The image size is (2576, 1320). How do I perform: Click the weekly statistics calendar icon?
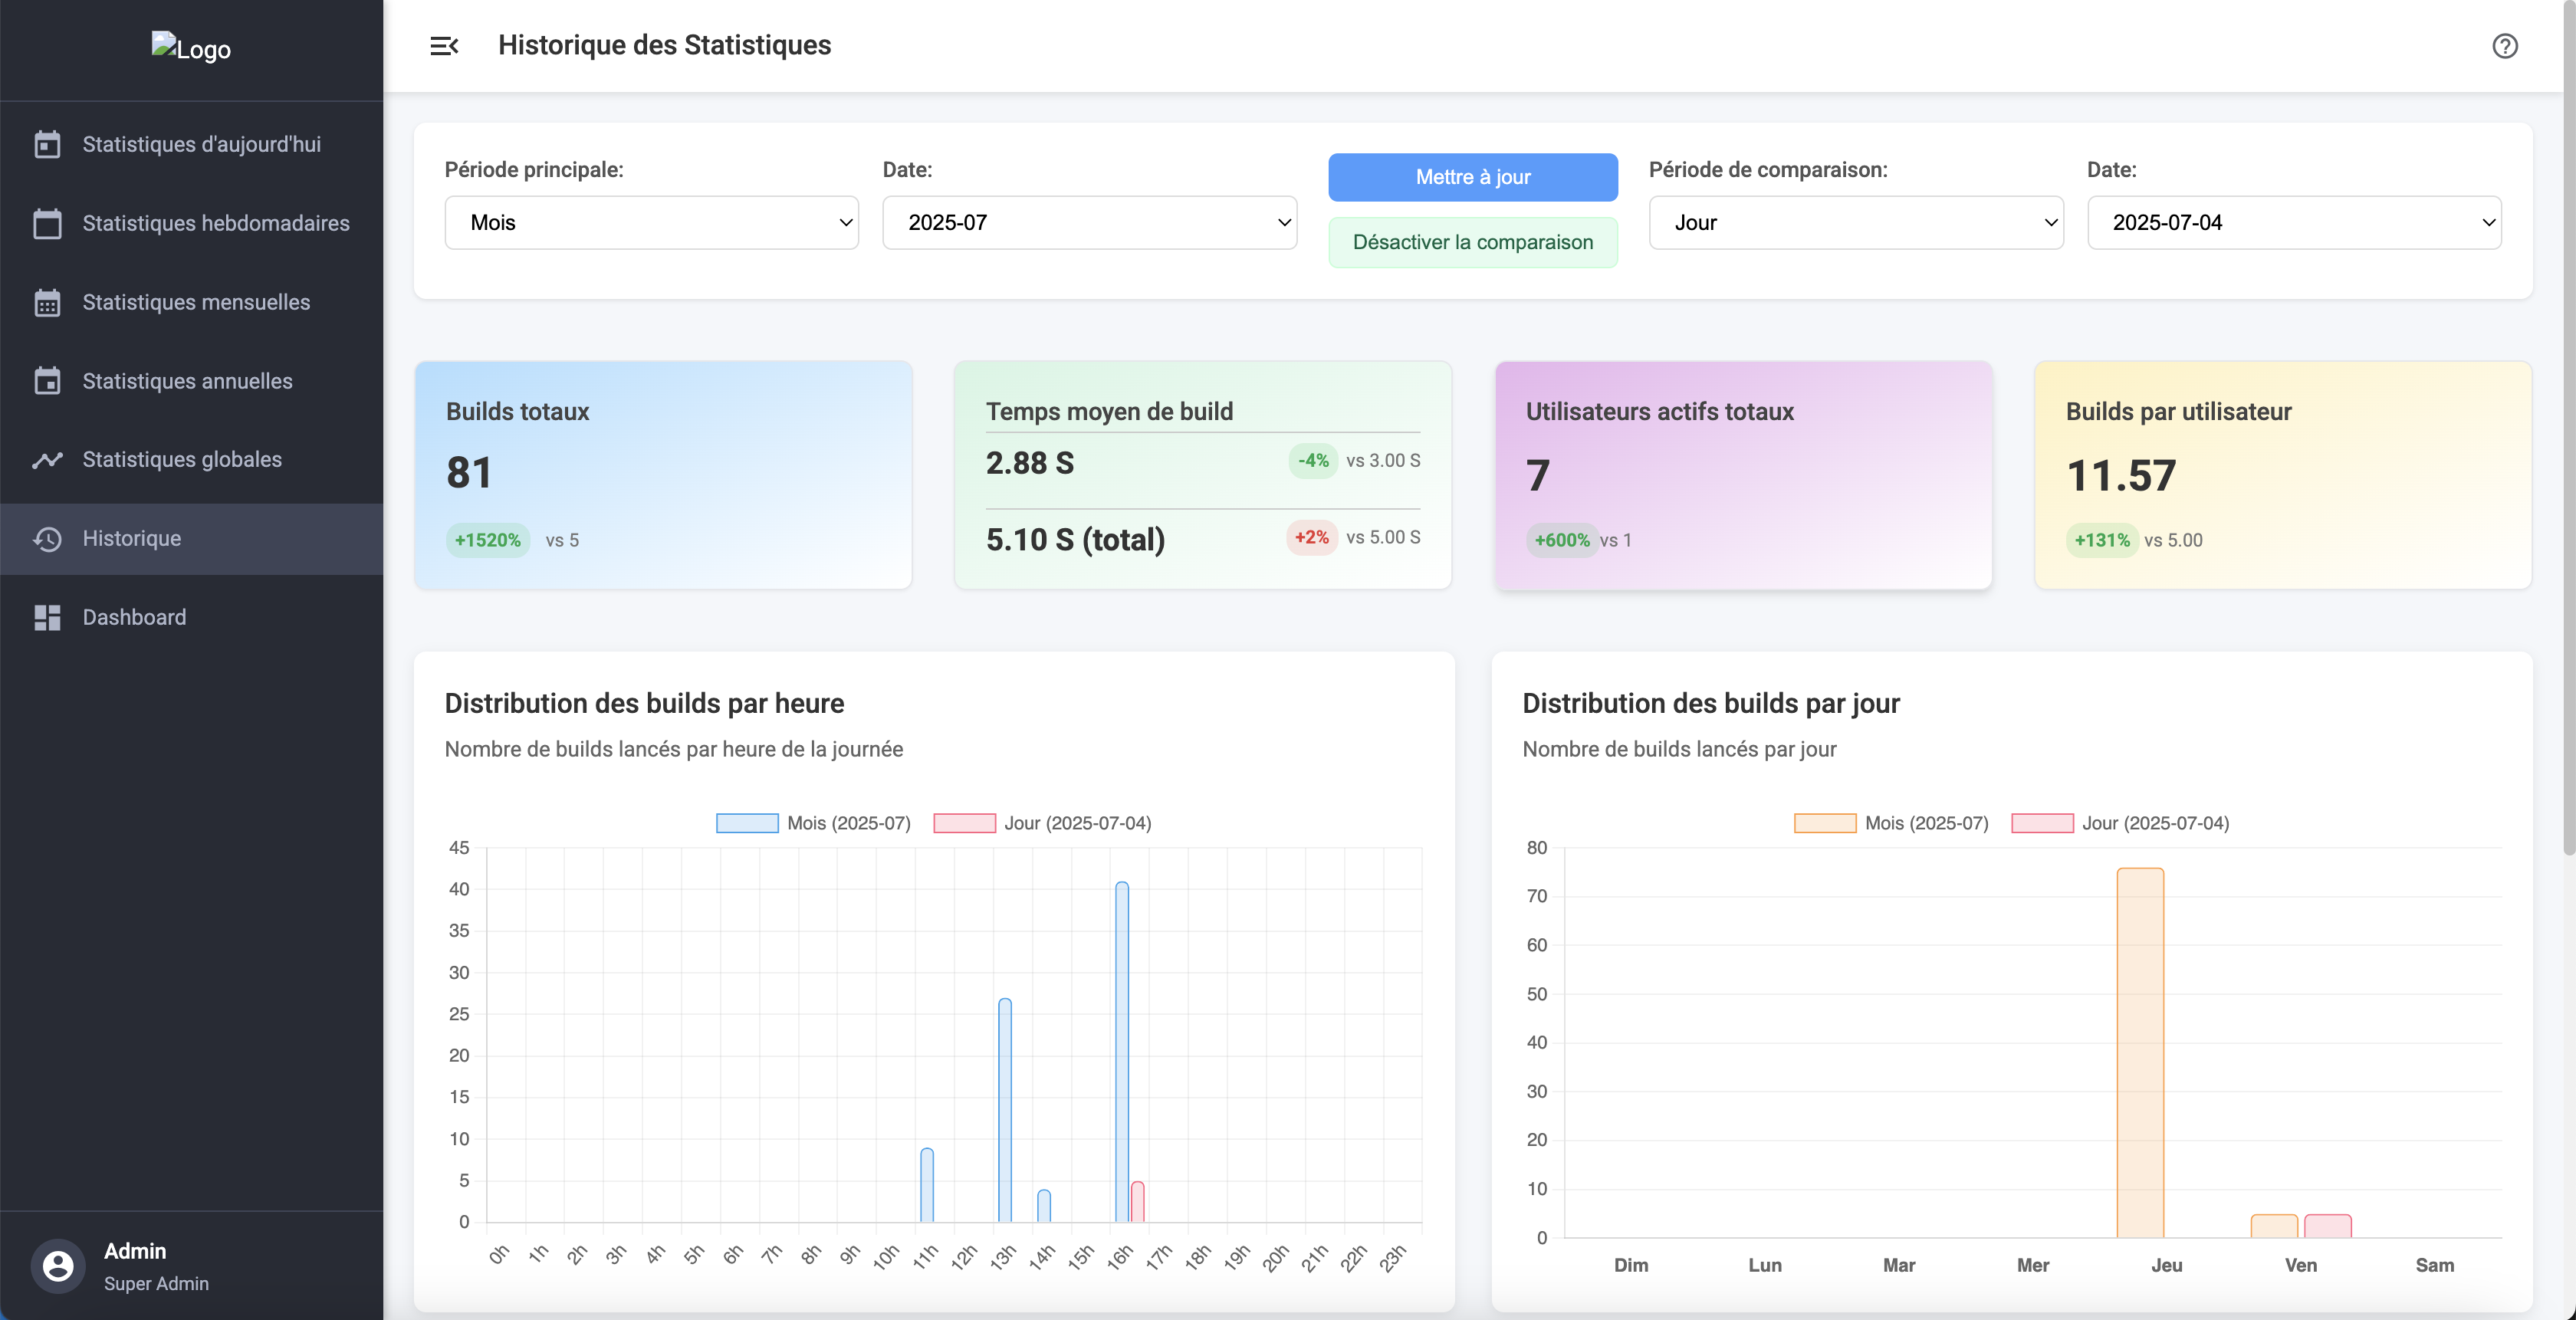(x=47, y=224)
